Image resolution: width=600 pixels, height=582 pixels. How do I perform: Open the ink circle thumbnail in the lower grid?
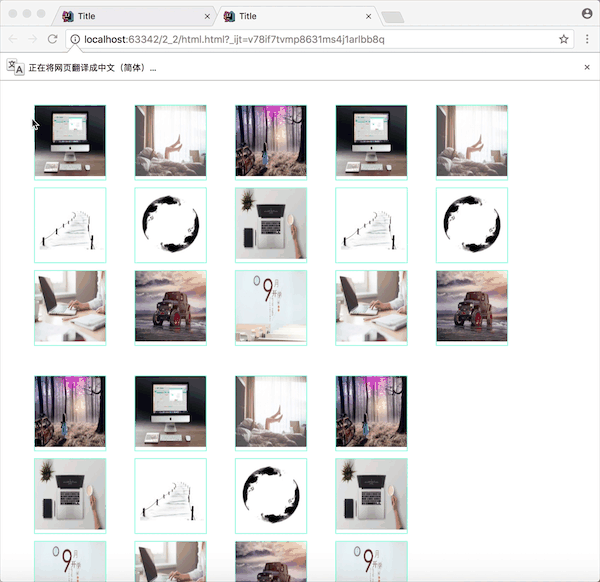(271, 494)
